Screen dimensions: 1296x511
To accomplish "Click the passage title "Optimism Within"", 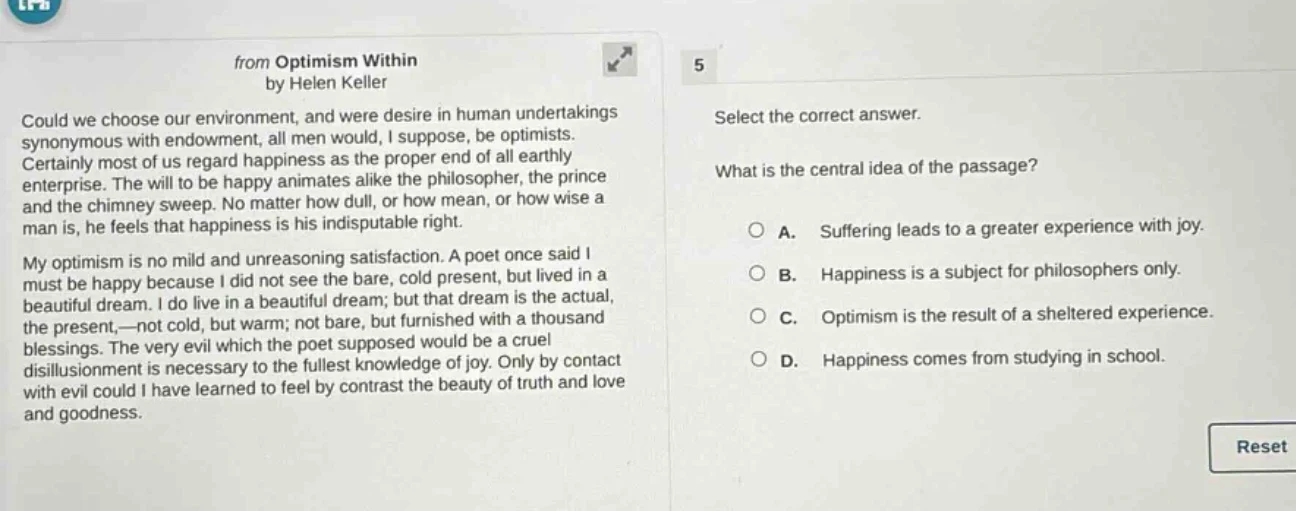I will pos(346,61).
